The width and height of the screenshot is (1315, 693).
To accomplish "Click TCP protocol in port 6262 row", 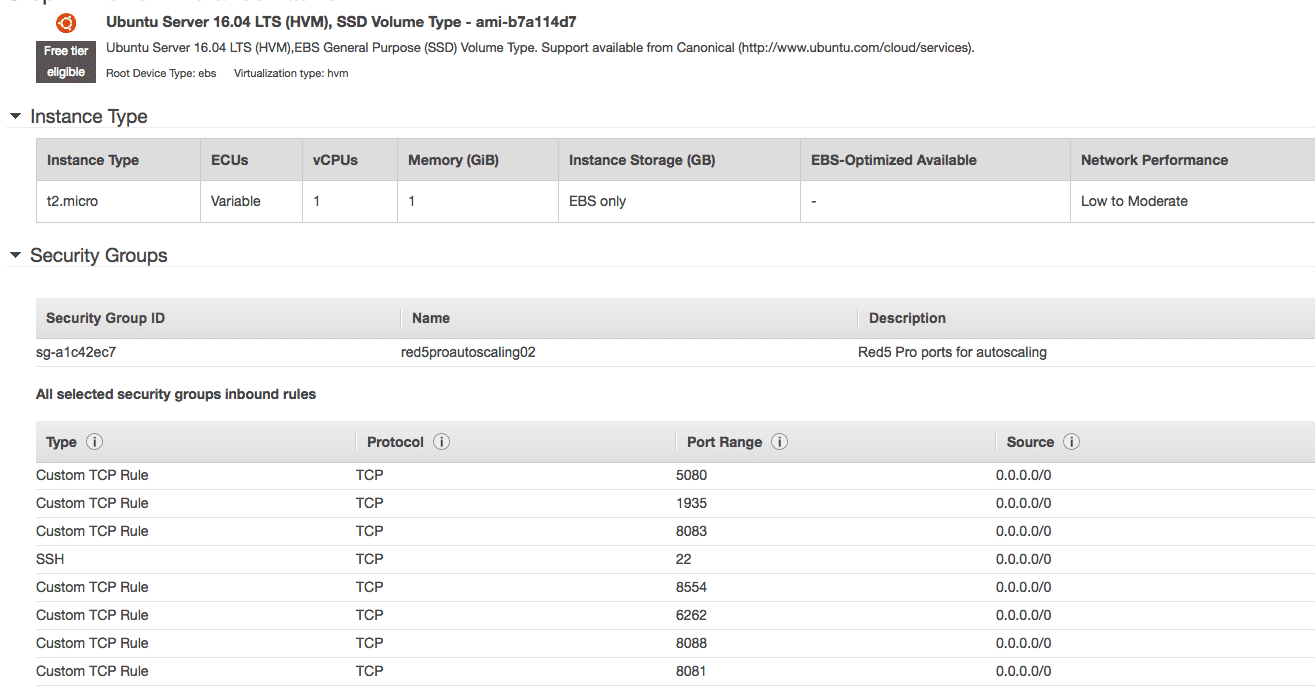I will click(369, 615).
